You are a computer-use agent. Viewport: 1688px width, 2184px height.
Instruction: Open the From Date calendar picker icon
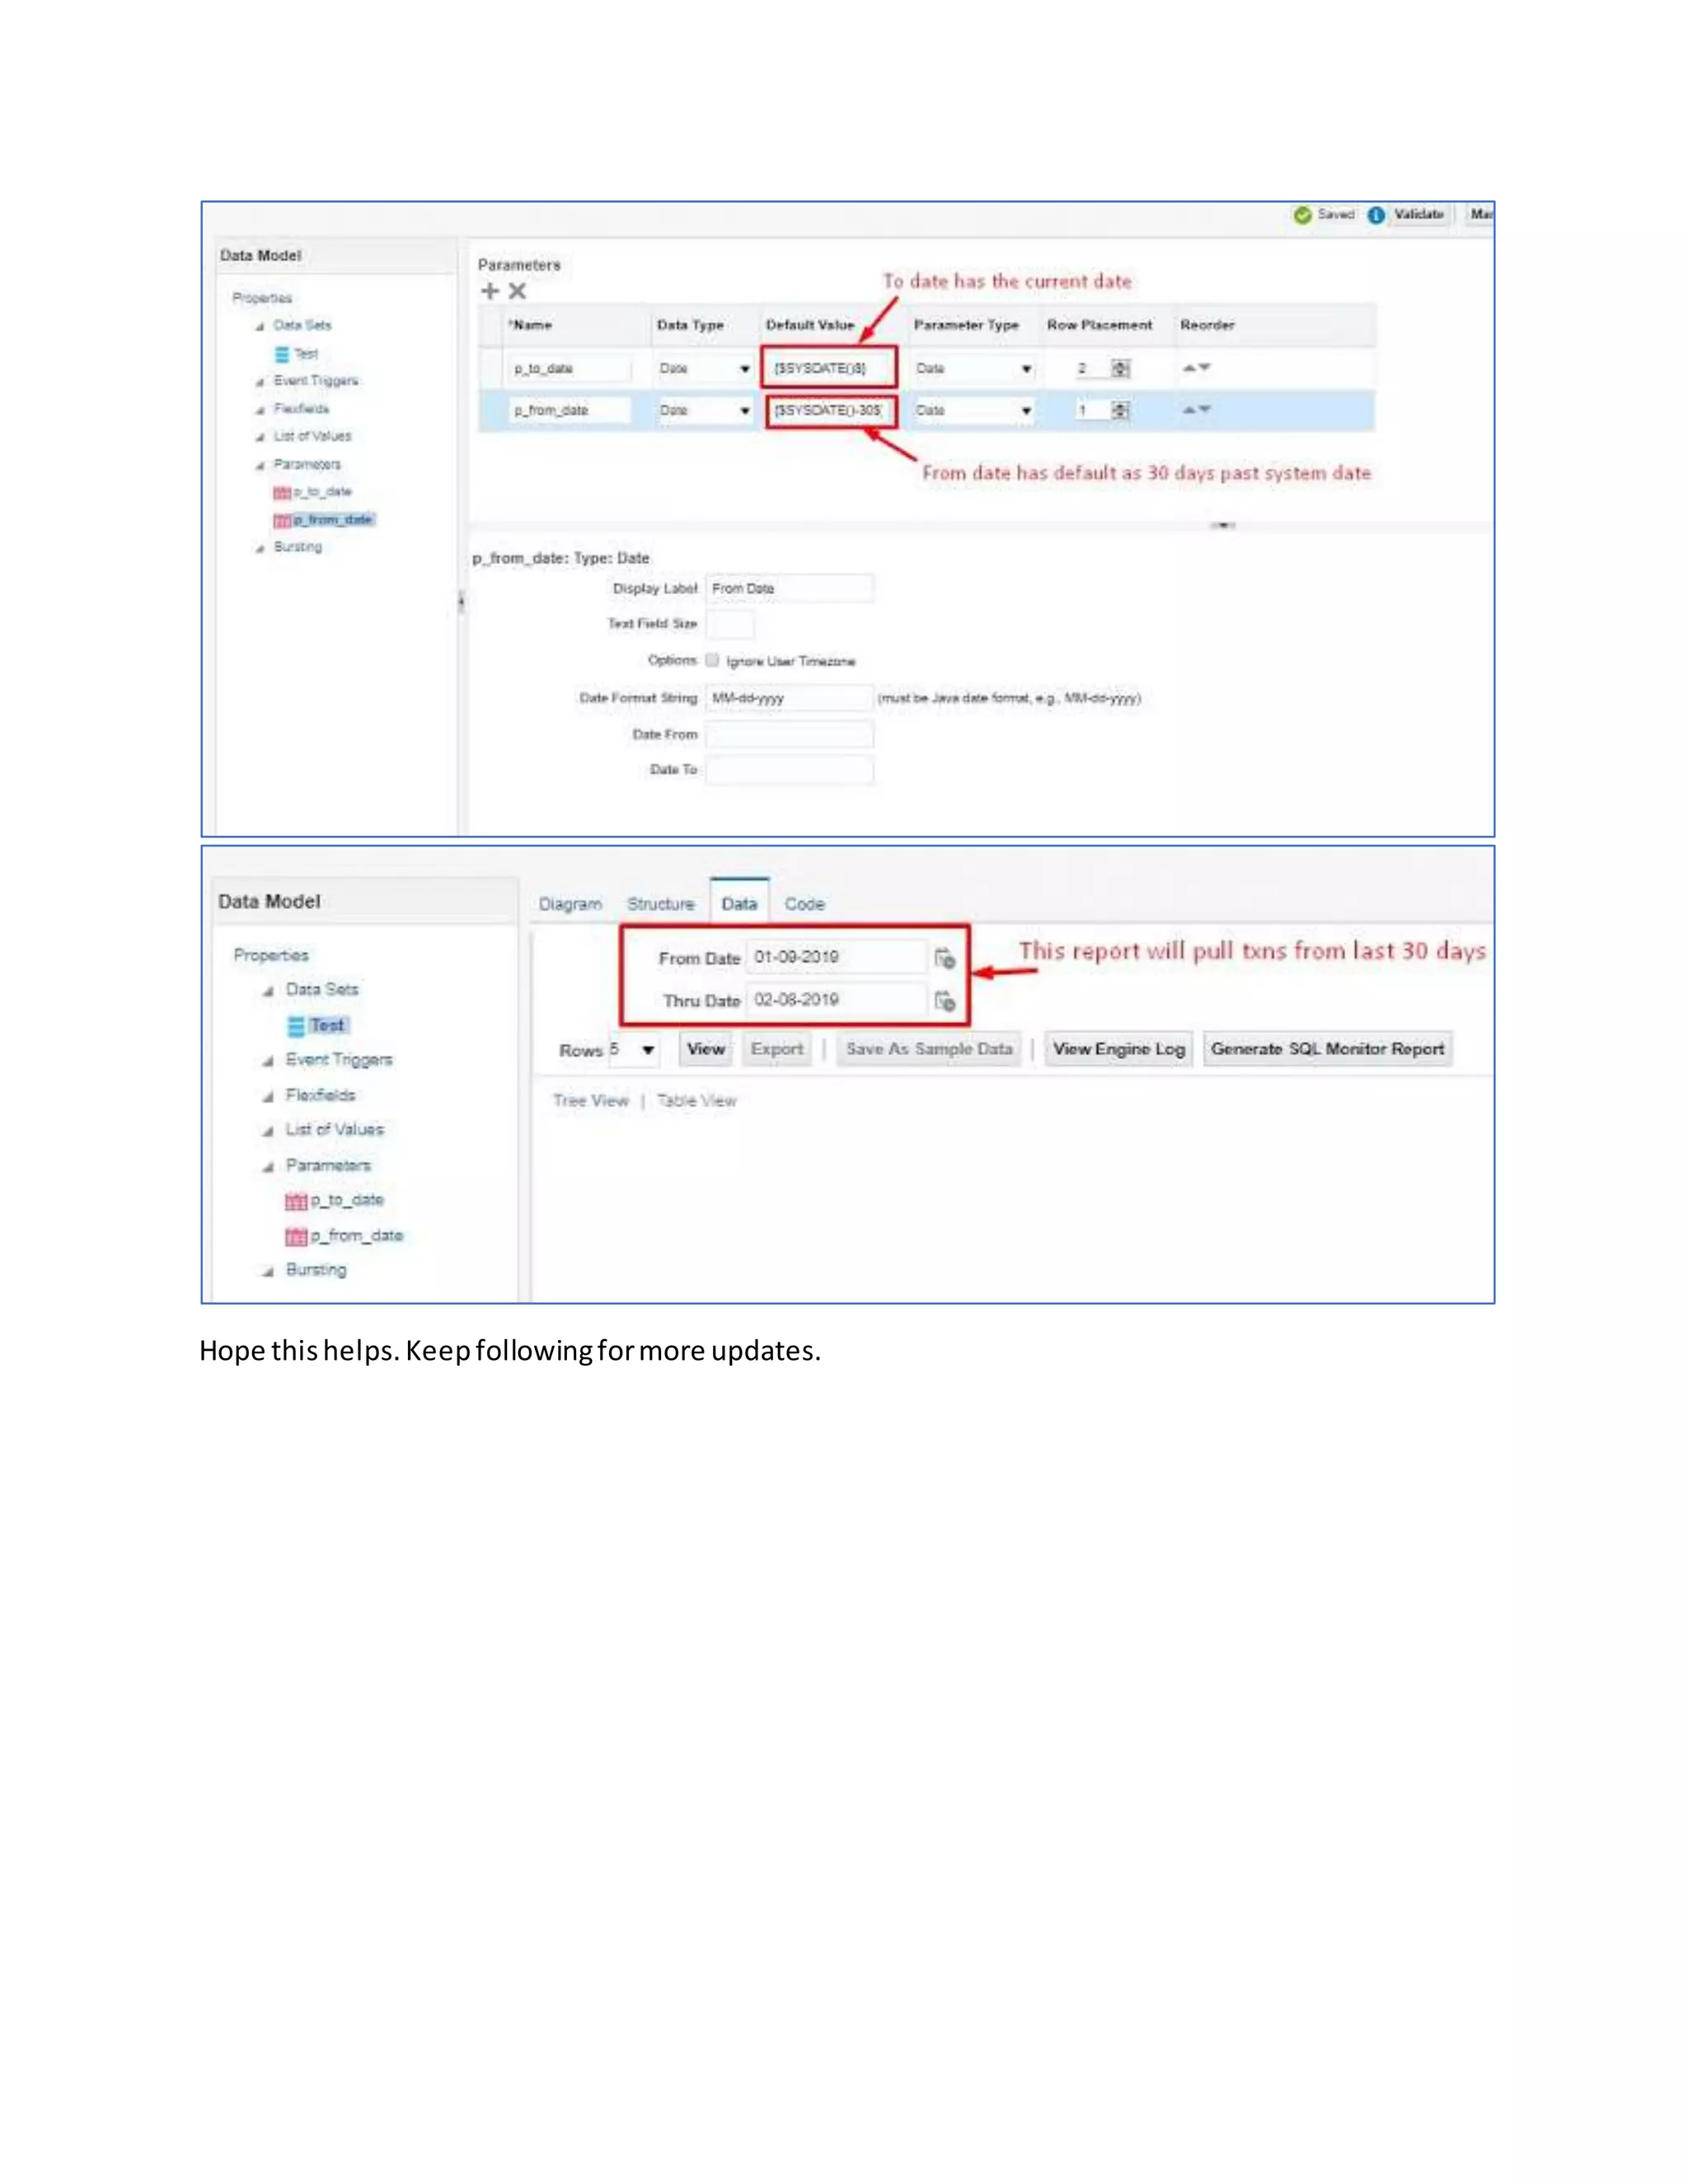click(944, 958)
